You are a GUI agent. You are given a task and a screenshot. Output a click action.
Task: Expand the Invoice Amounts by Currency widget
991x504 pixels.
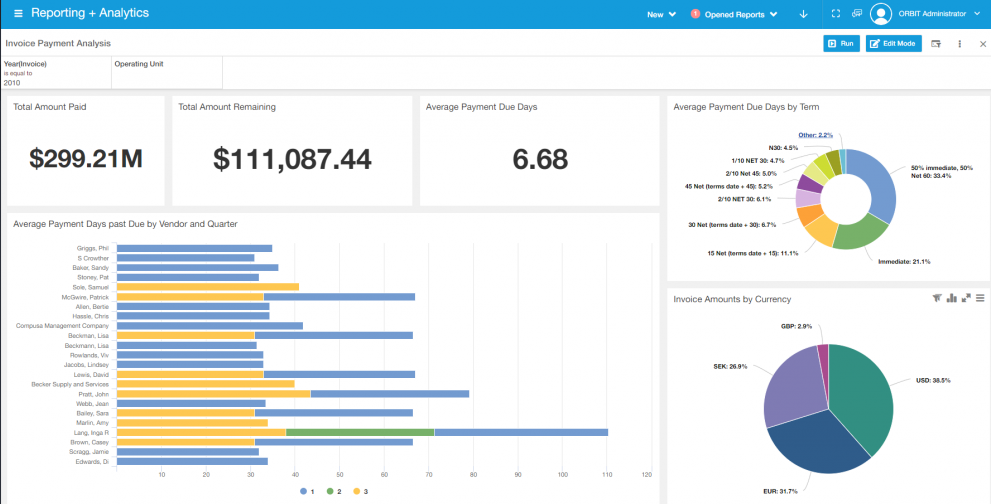click(966, 298)
